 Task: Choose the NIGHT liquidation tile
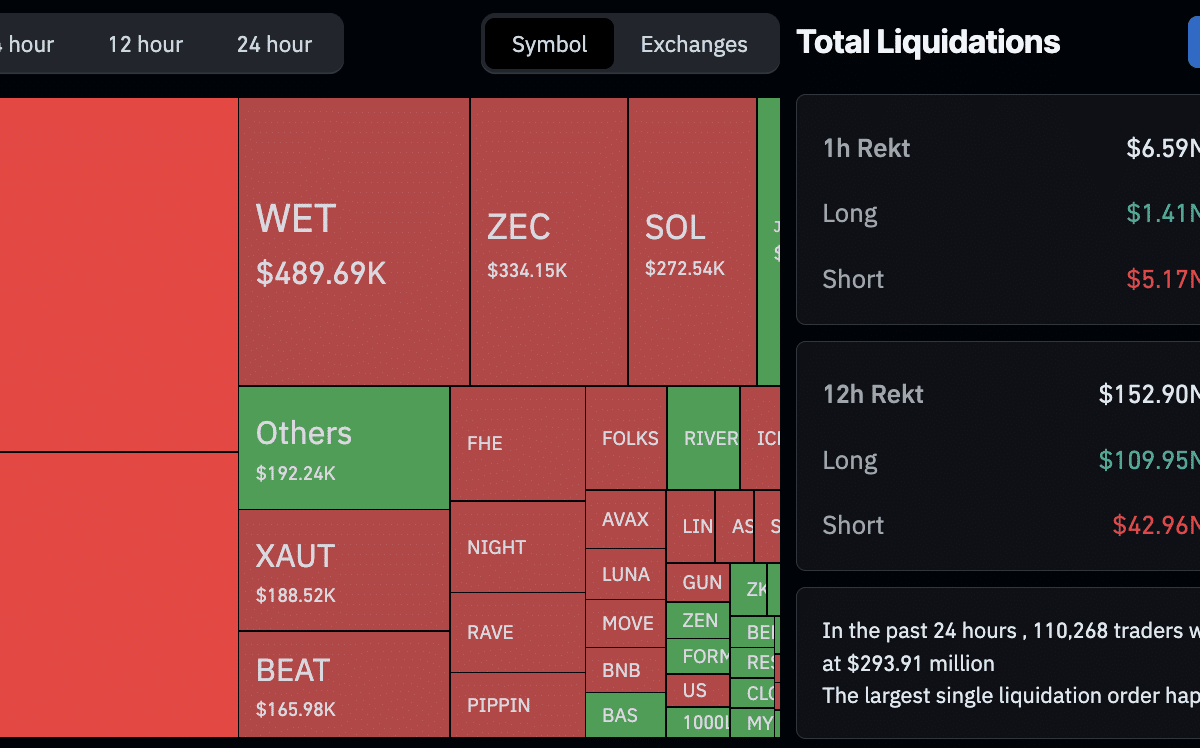[x=517, y=547]
